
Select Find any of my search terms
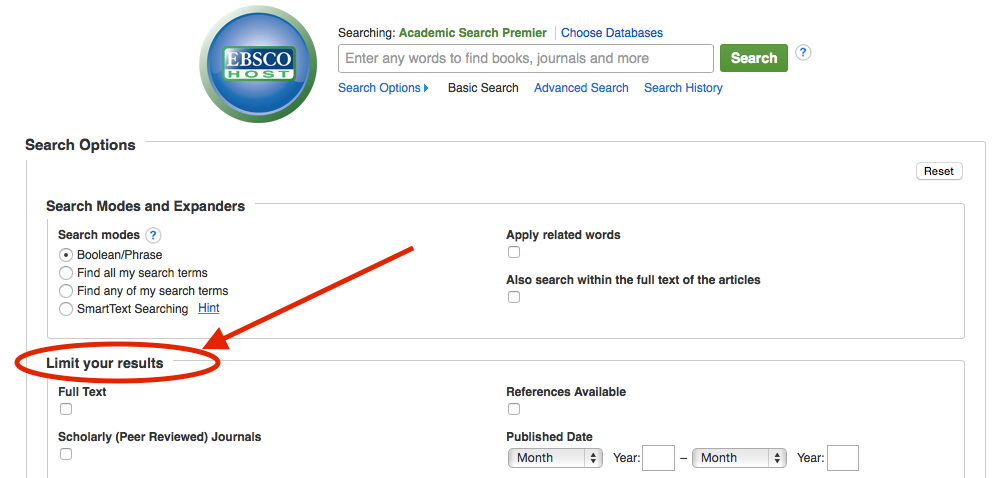[66, 291]
